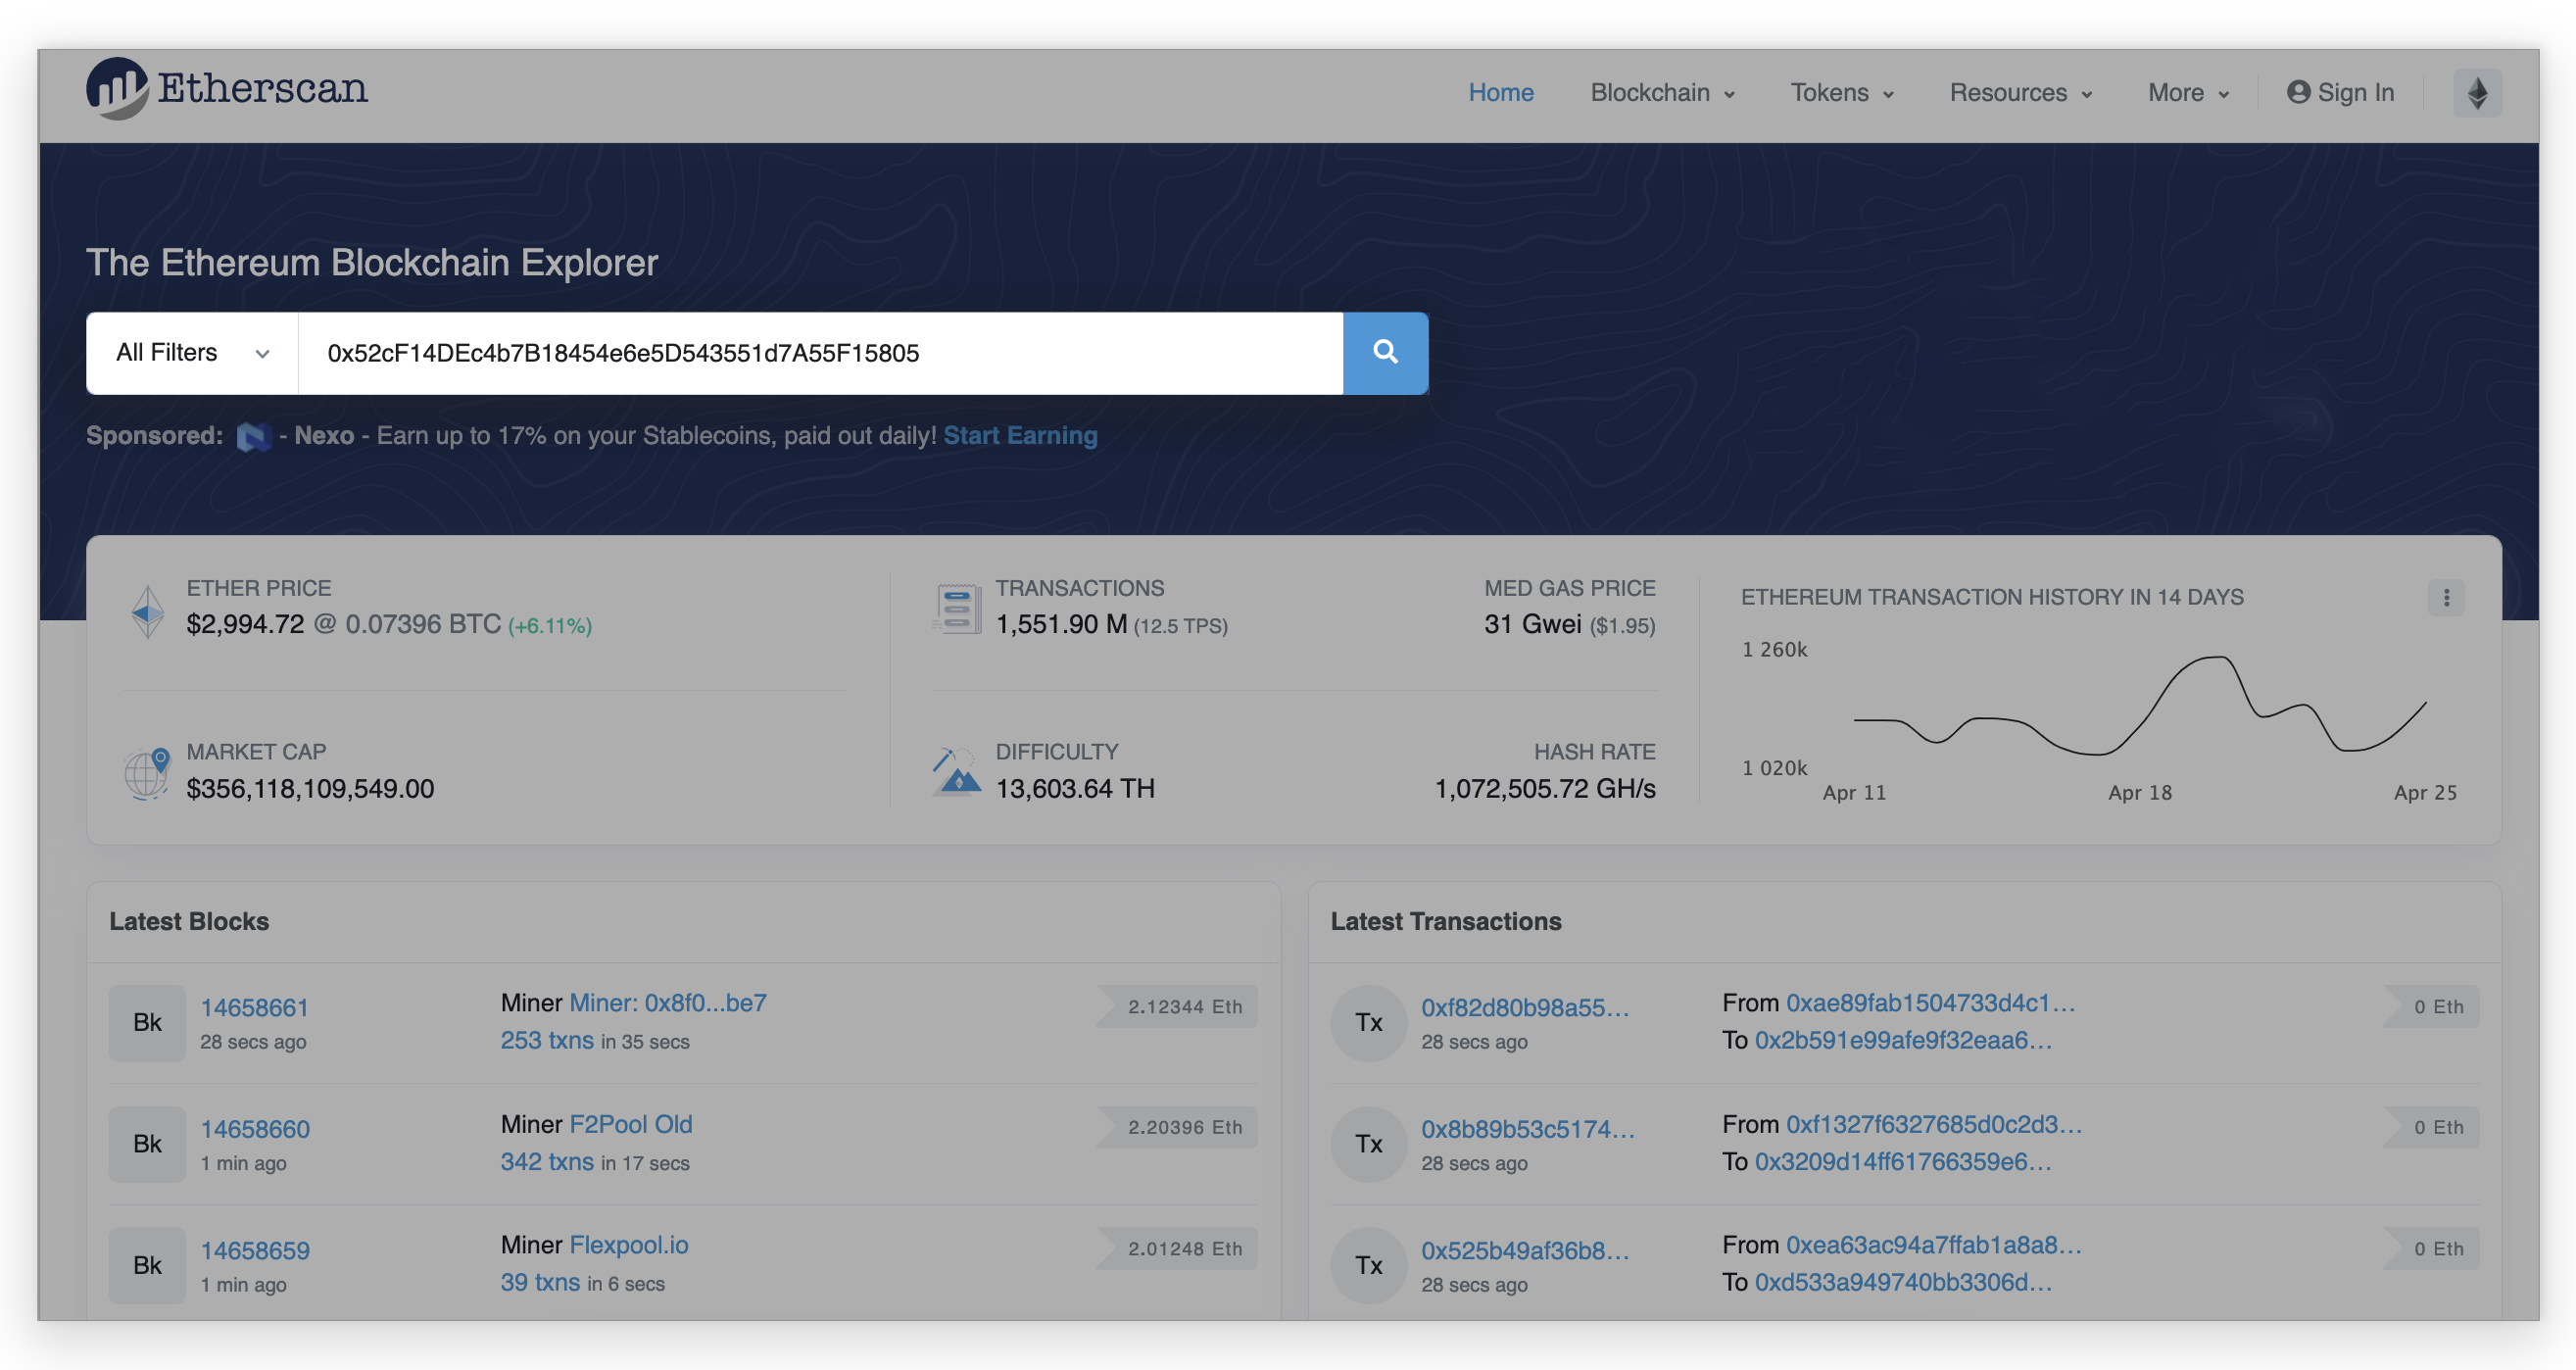Image resolution: width=2576 pixels, height=1370 pixels.
Task: Click the 2.20396 Eth reward badge
Action: click(x=1178, y=1128)
